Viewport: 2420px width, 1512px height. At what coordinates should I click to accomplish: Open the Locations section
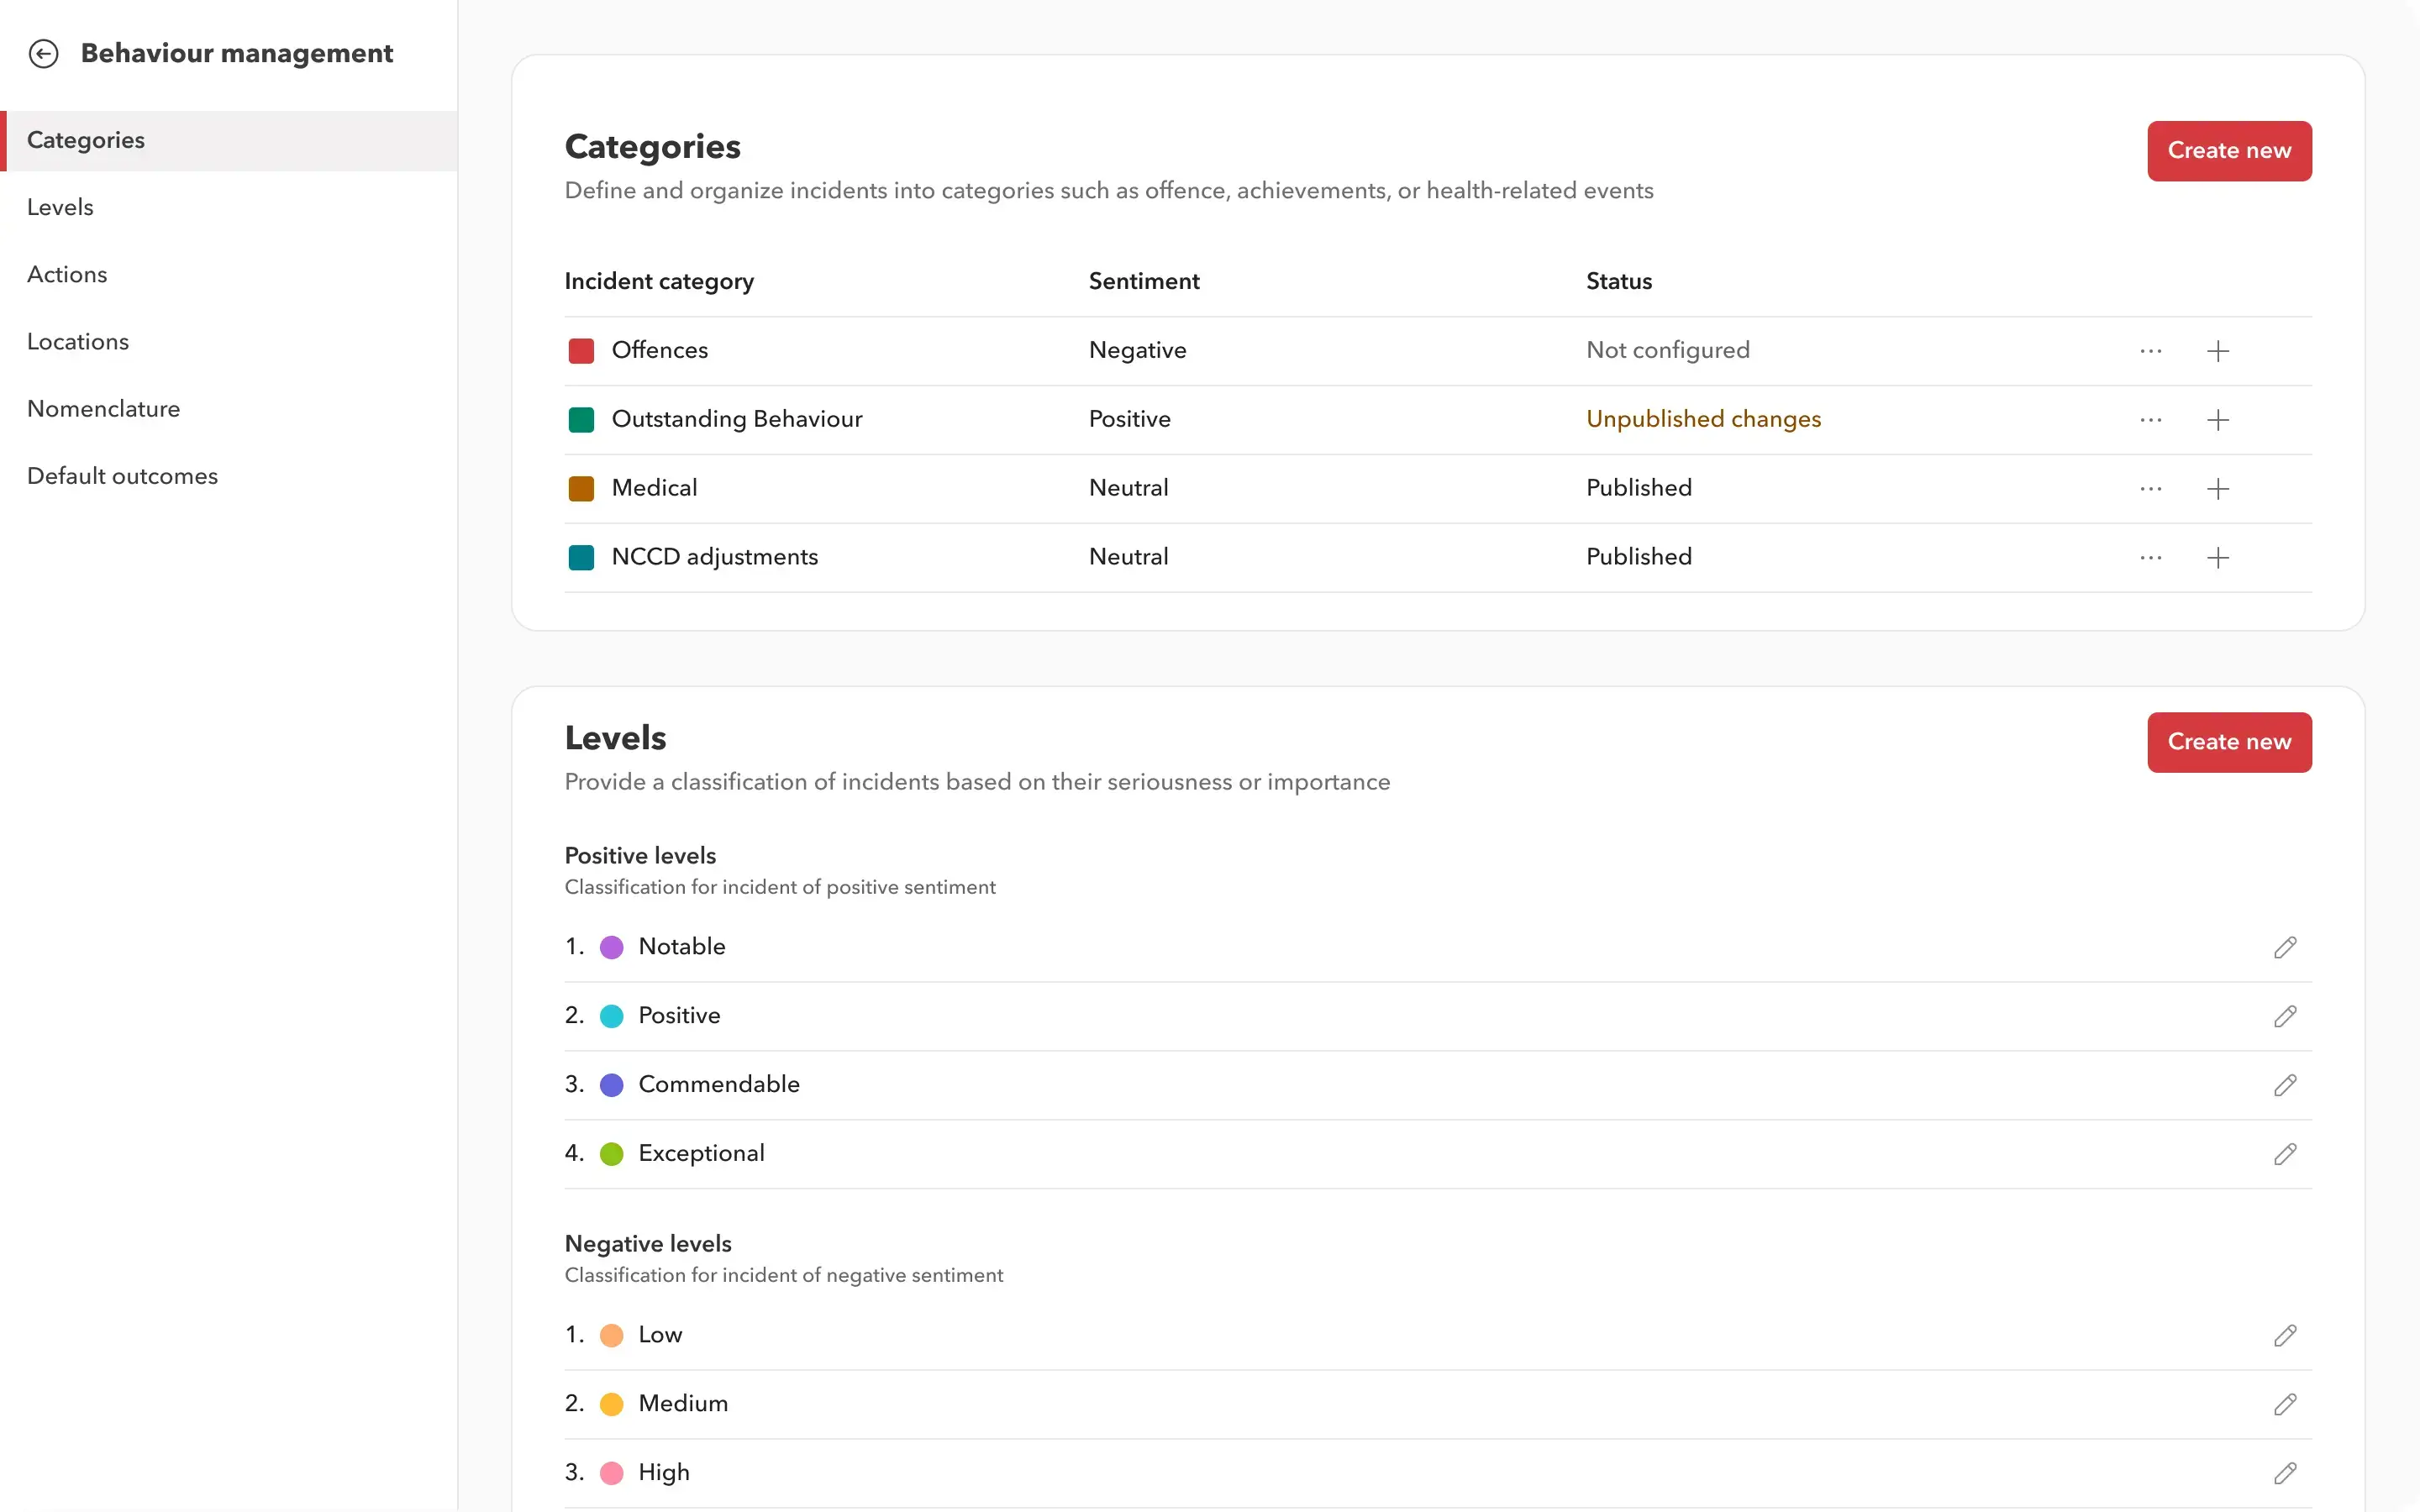76,339
